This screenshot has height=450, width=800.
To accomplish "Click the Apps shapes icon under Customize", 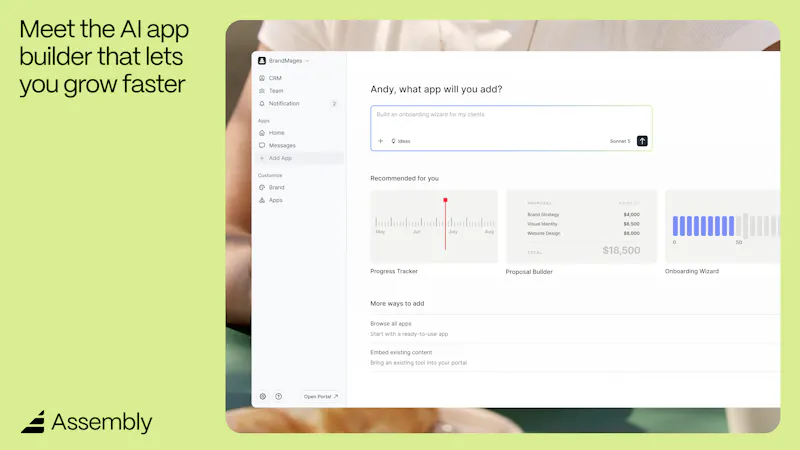I will click(262, 200).
